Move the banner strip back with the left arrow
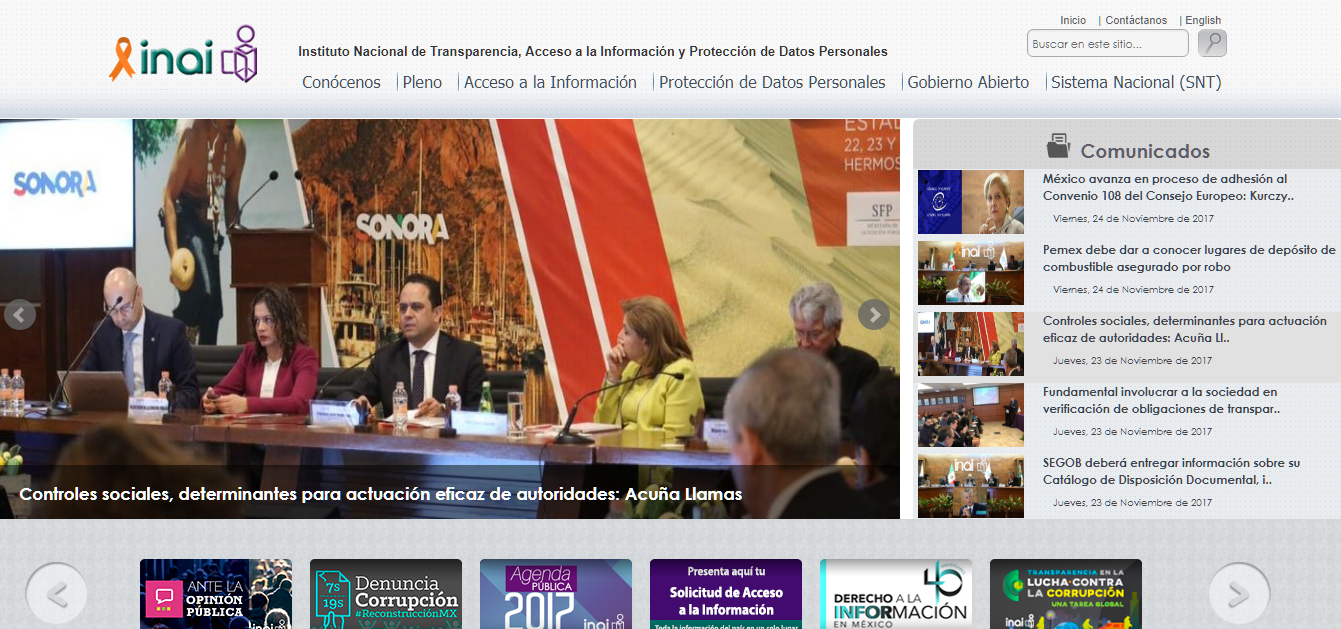This screenshot has width=1341, height=629. [57, 595]
